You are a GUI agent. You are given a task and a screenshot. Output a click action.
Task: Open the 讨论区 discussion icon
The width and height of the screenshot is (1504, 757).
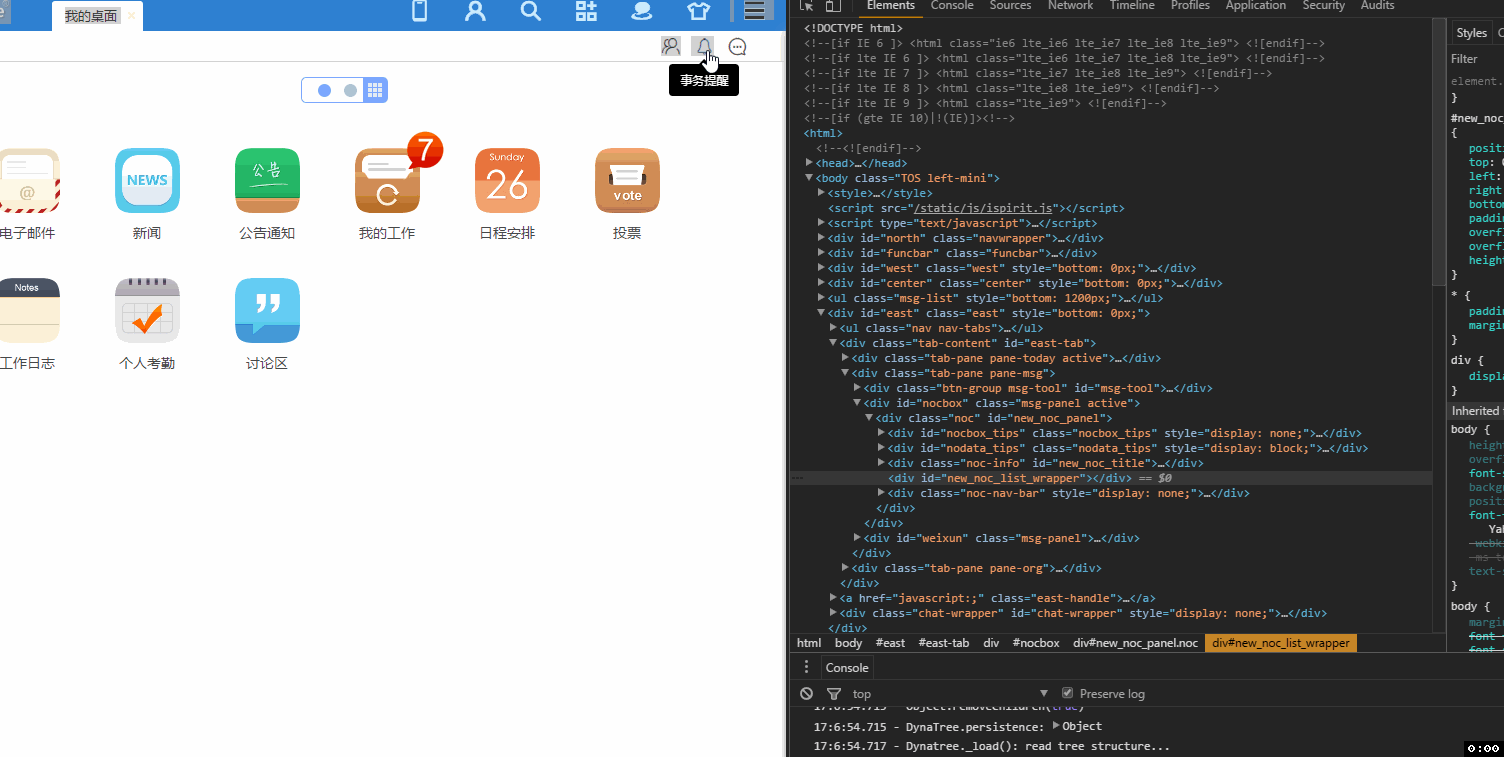pos(267,311)
